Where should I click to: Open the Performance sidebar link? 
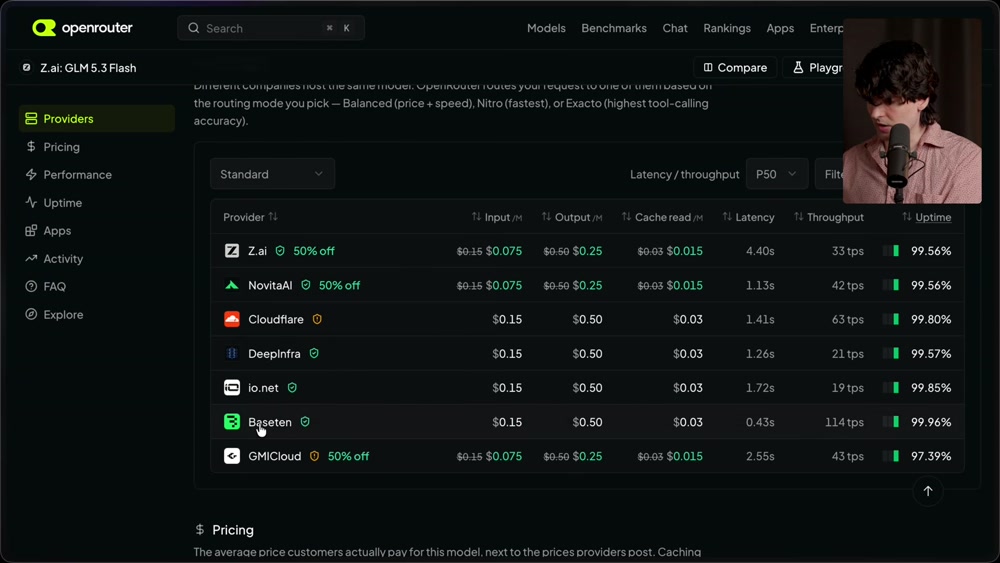point(77,175)
